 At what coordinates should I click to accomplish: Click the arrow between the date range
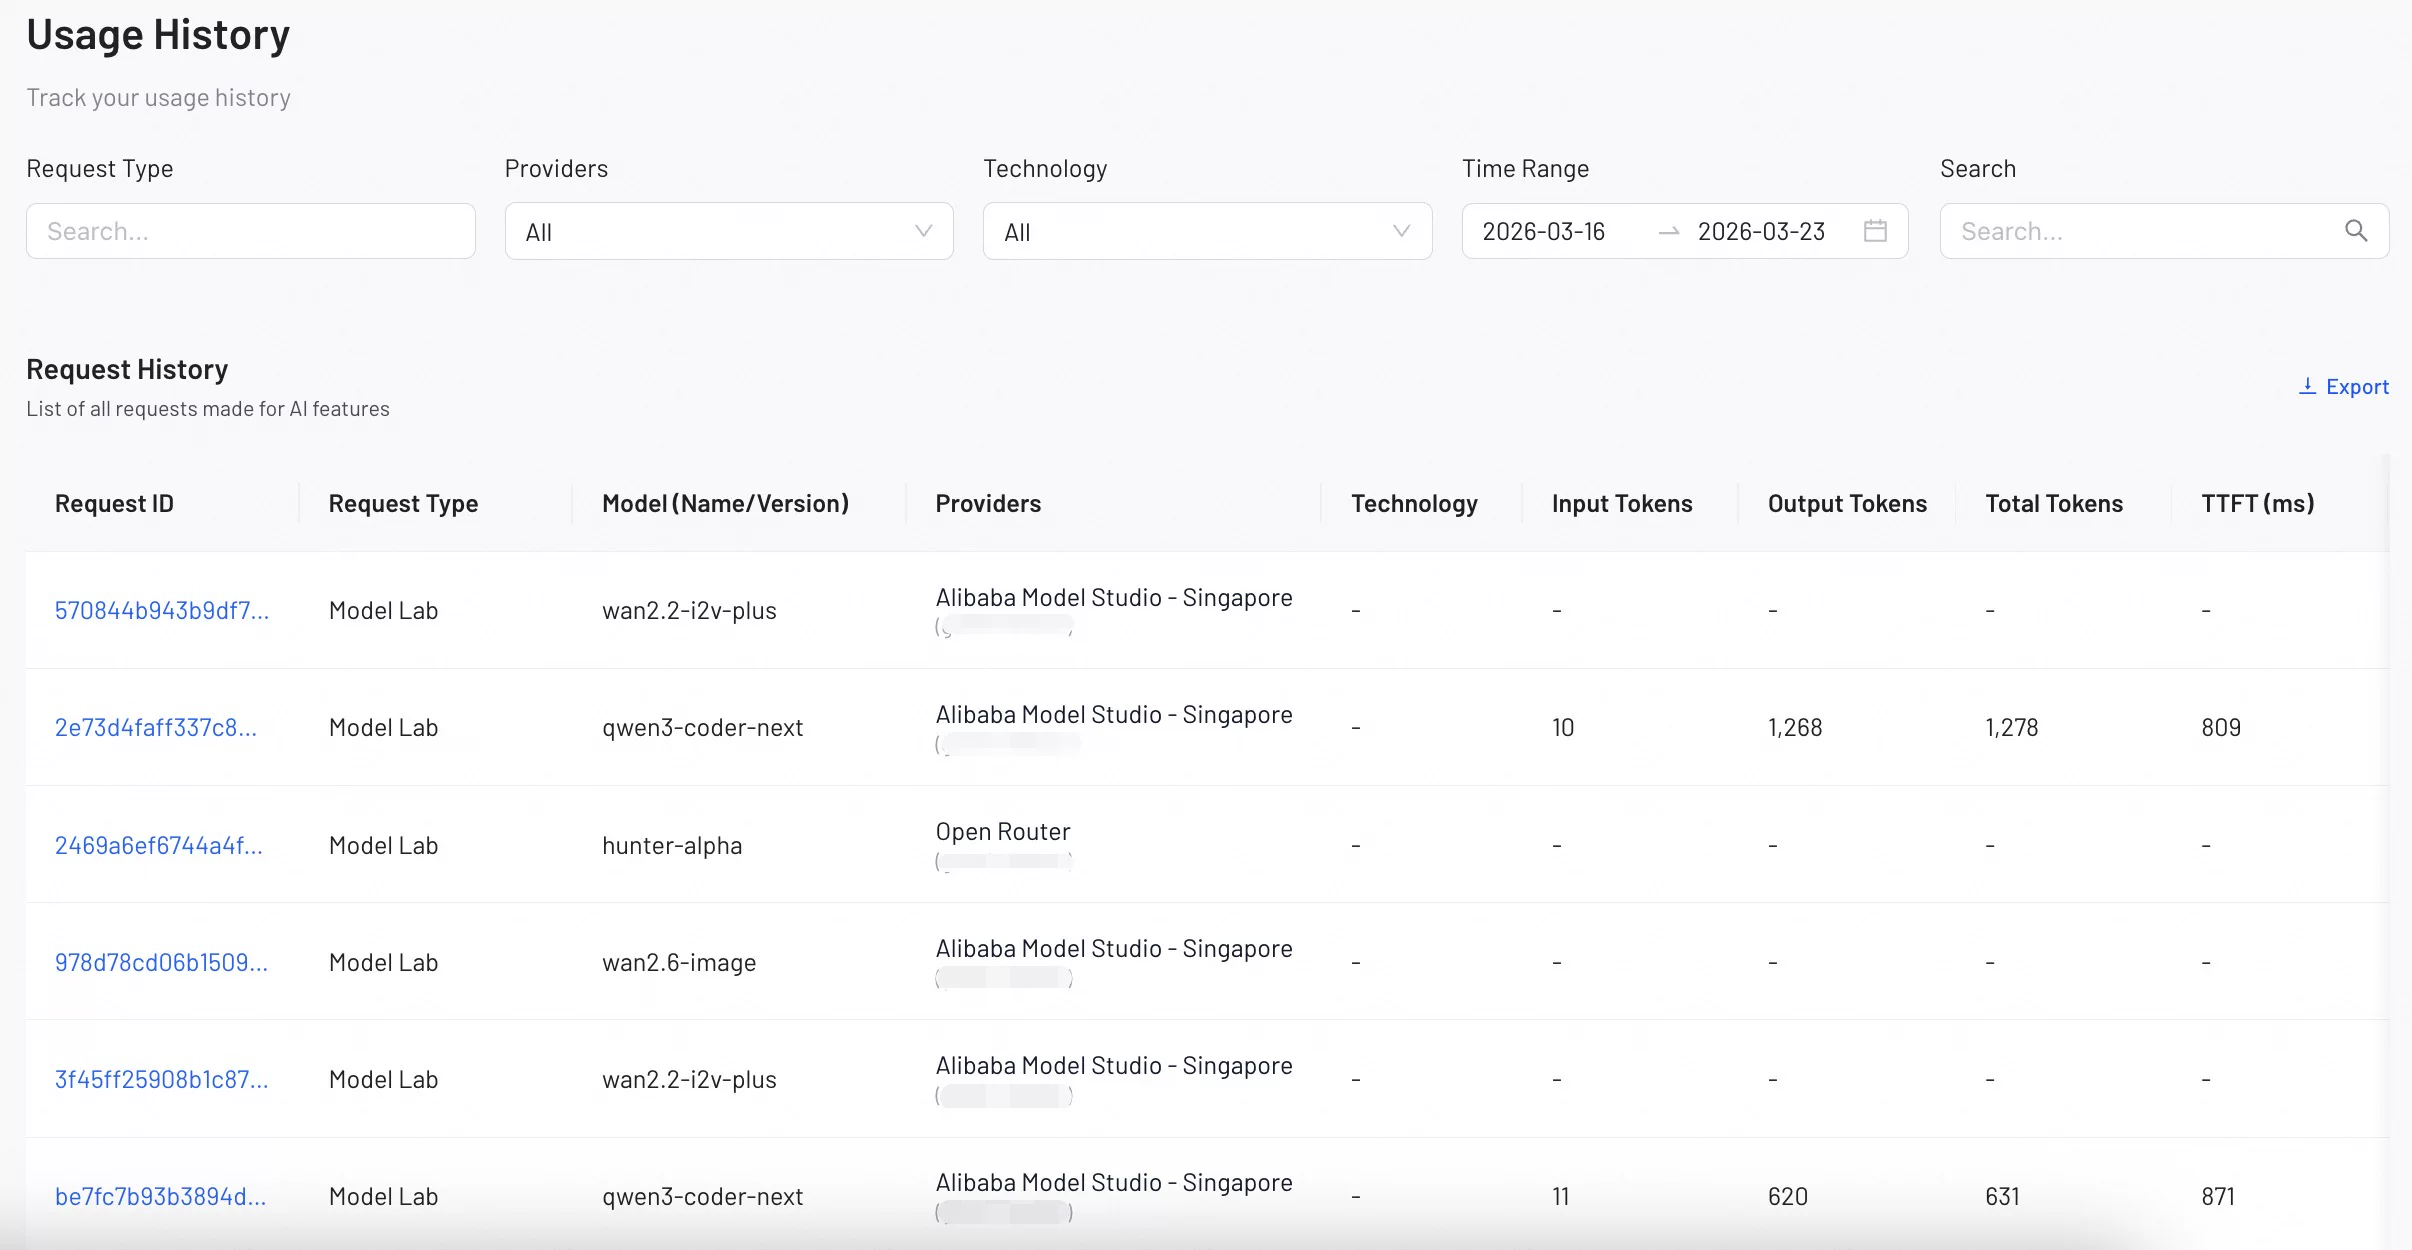pyautogui.click(x=1668, y=232)
